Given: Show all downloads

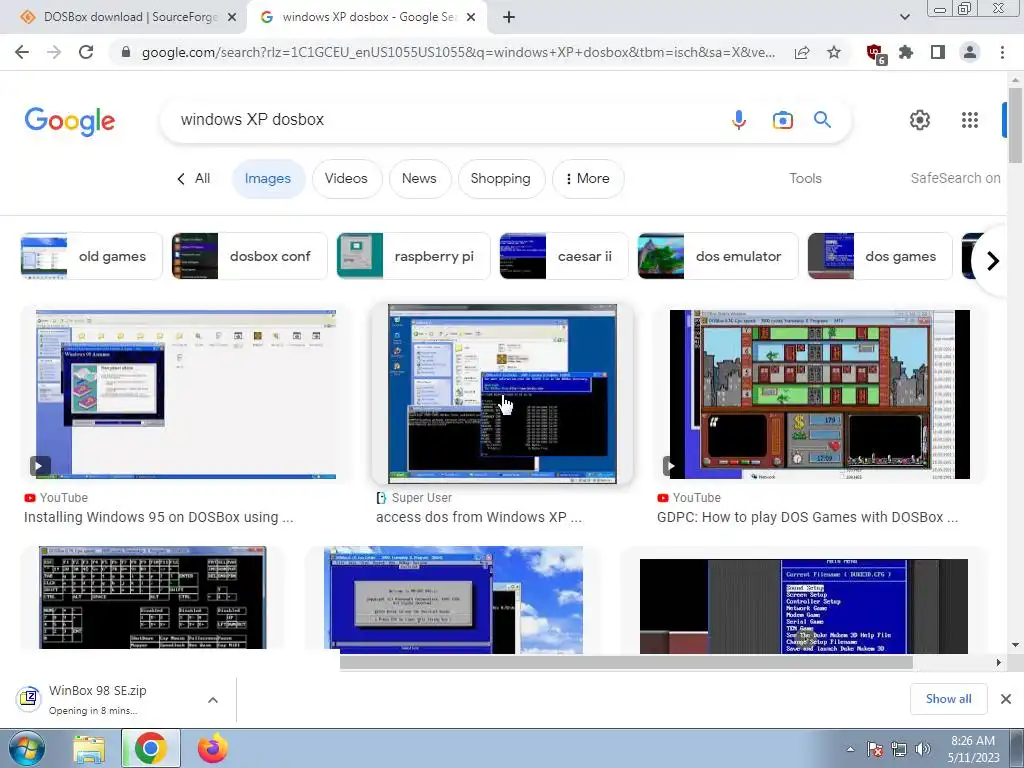Looking at the screenshot, I should pos(948,699).
